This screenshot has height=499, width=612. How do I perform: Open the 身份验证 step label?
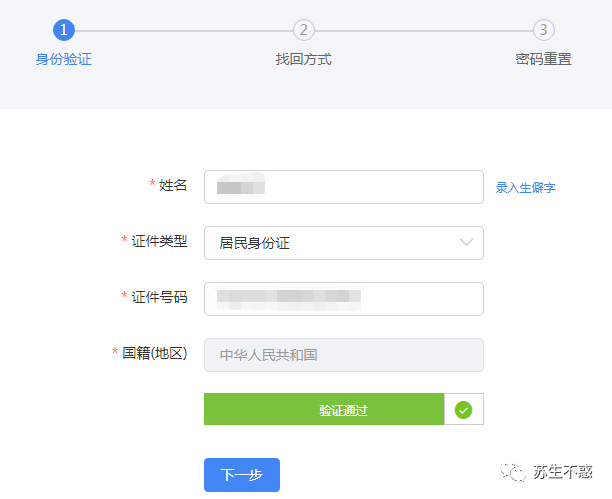[x=64, y=59]
